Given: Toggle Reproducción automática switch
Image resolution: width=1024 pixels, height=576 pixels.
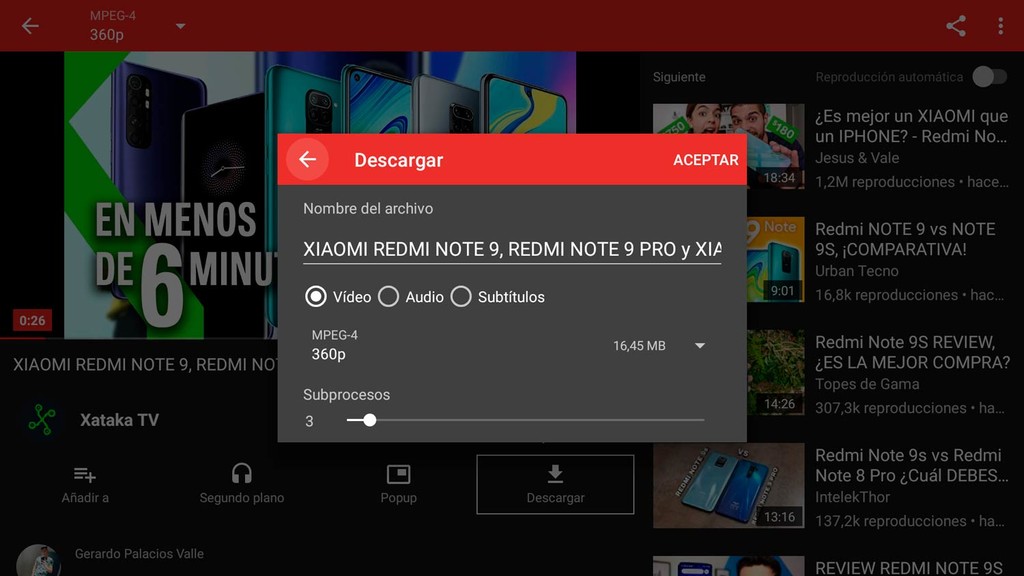Looking at the screenshot, I should [x=989, y=77].
